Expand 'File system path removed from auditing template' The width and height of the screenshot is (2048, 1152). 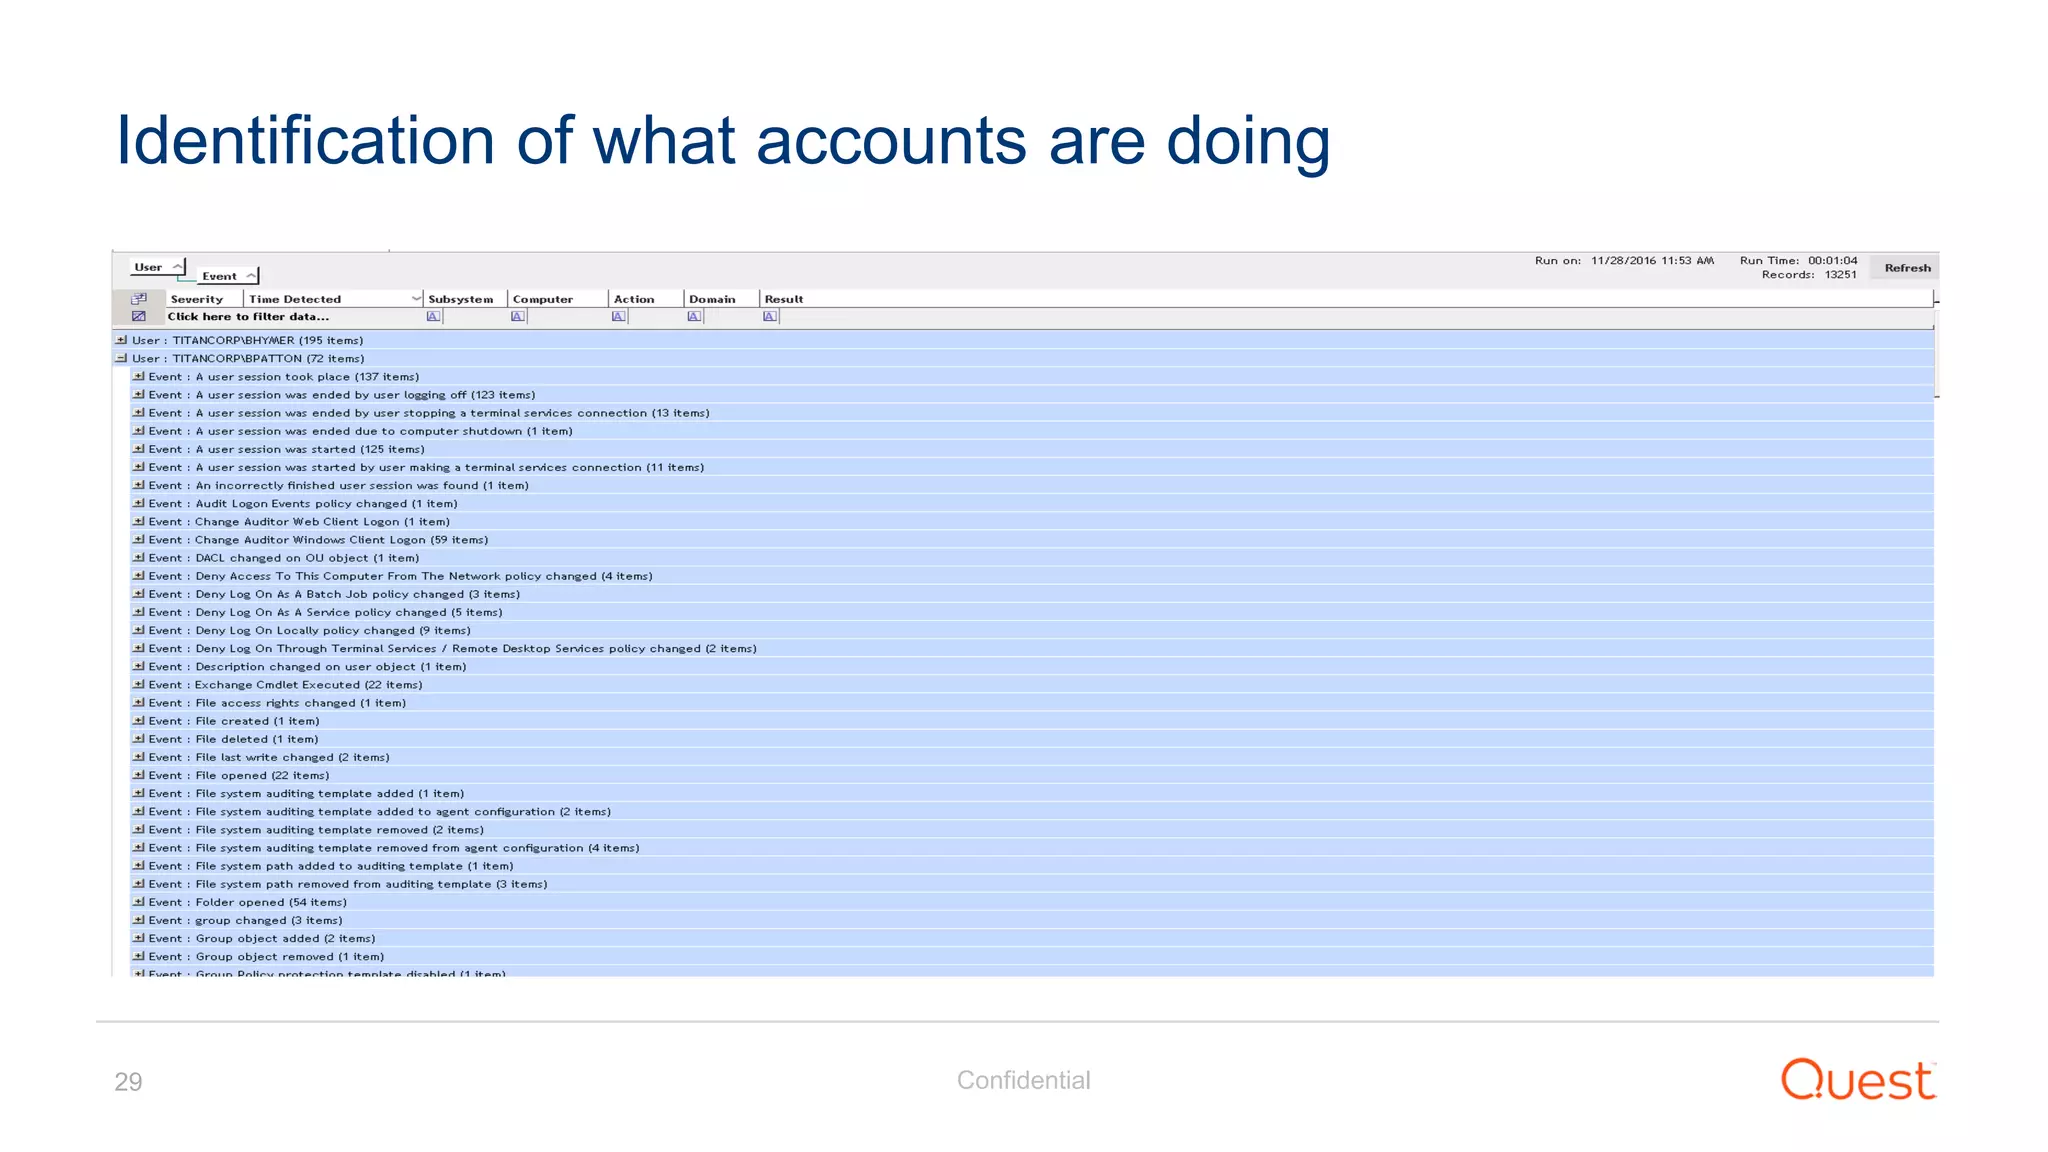pos(139,884)
